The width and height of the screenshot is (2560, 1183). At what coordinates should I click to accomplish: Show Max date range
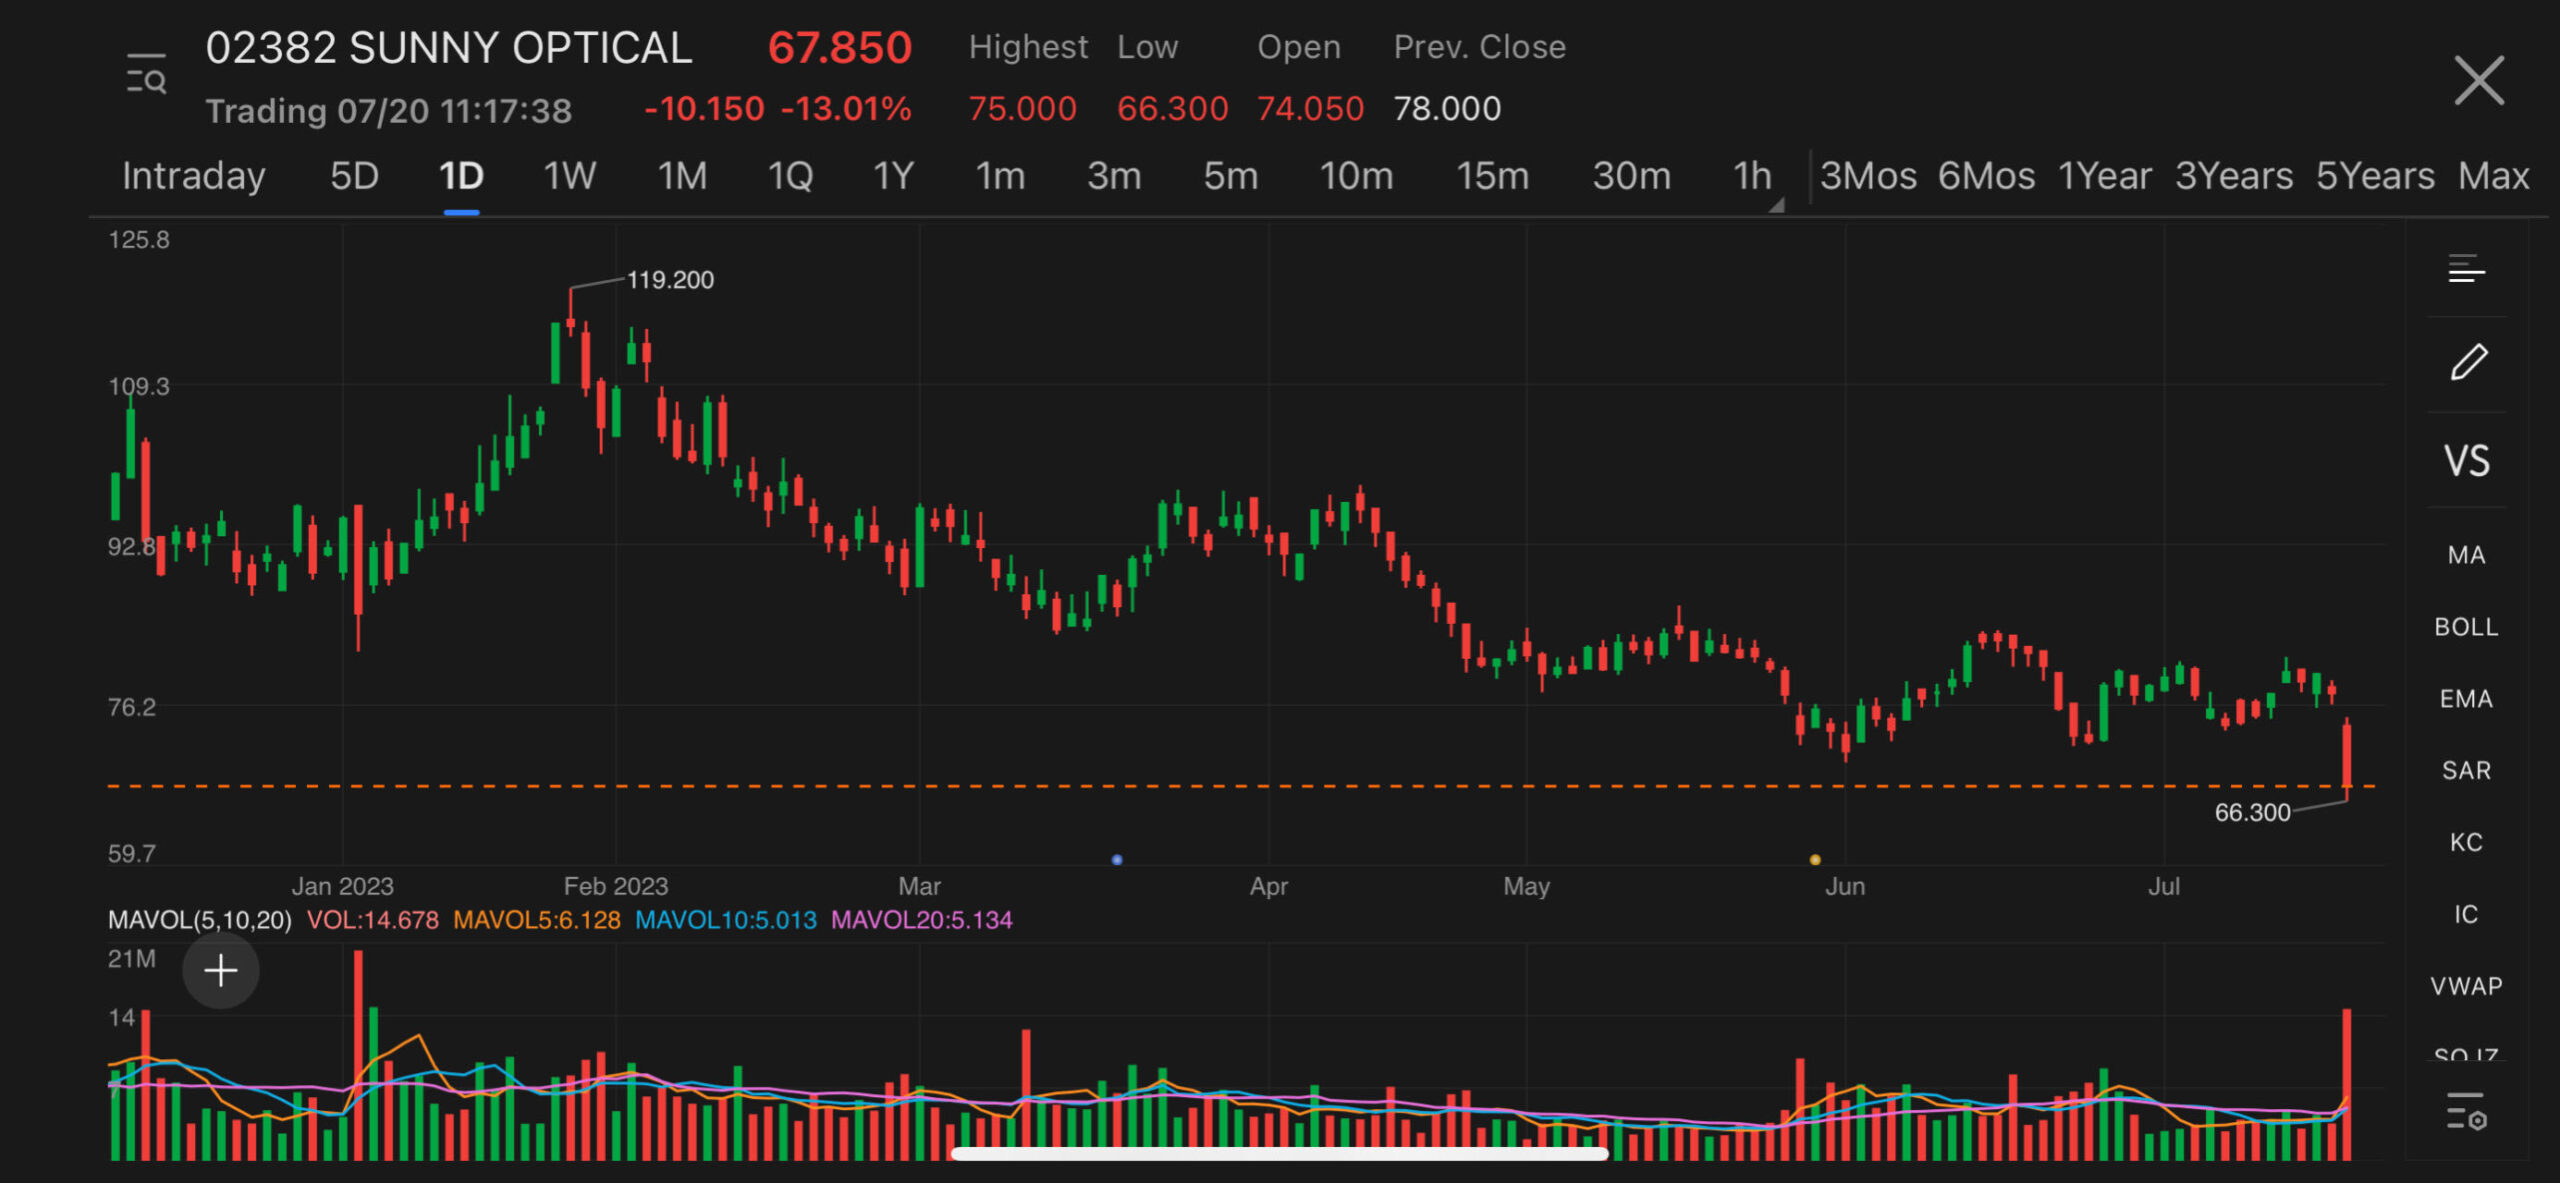(2494, 176)
